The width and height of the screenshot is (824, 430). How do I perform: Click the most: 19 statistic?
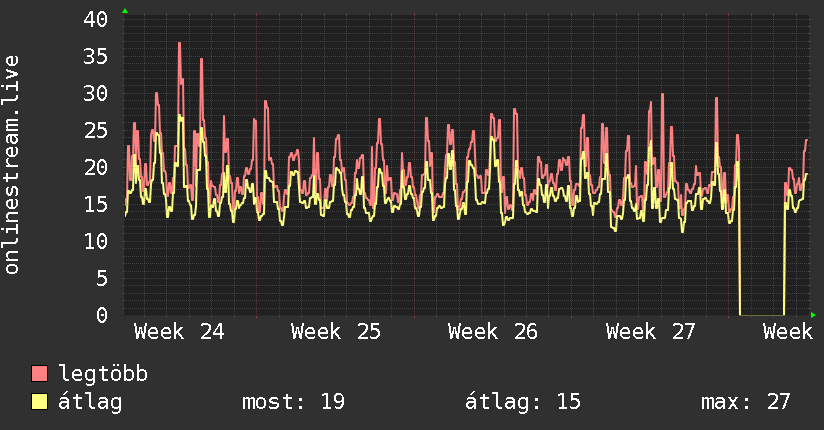(293, 402)
